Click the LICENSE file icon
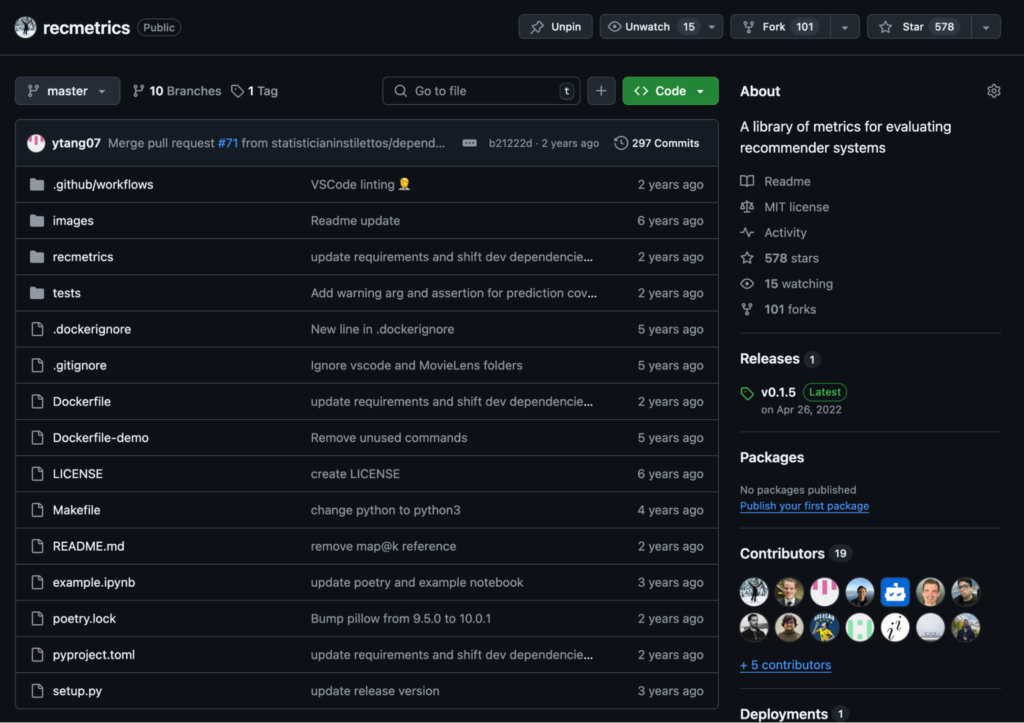Image resolution: width=1024 pixels, height=723 pixels. pyautogui.click(x=37, y=474)
